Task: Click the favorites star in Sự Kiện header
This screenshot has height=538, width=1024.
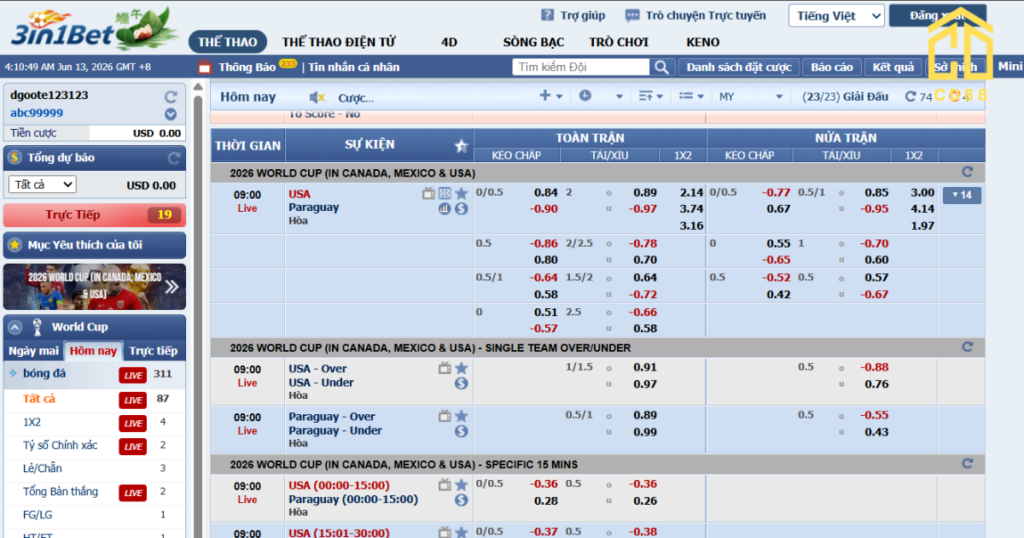Action: pyautogui.click(x=461, y=146)
